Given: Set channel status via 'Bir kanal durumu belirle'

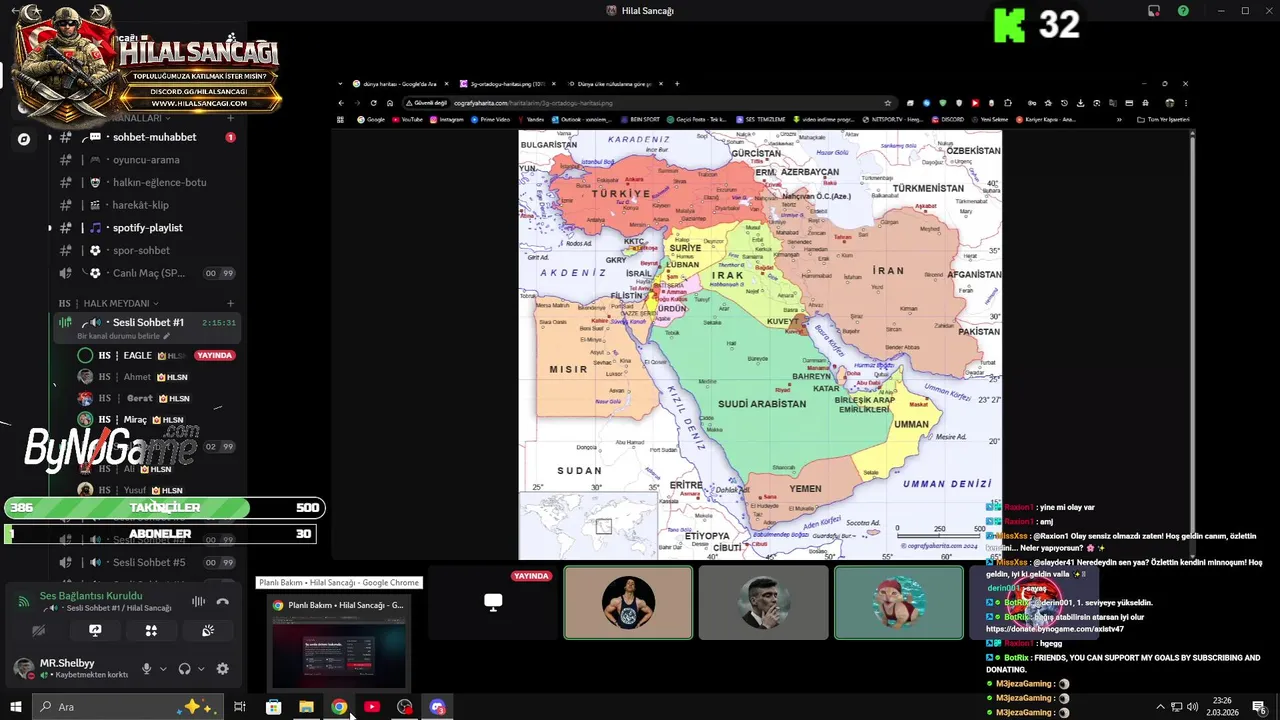Looking at the screenshot, I should [124, 336].
